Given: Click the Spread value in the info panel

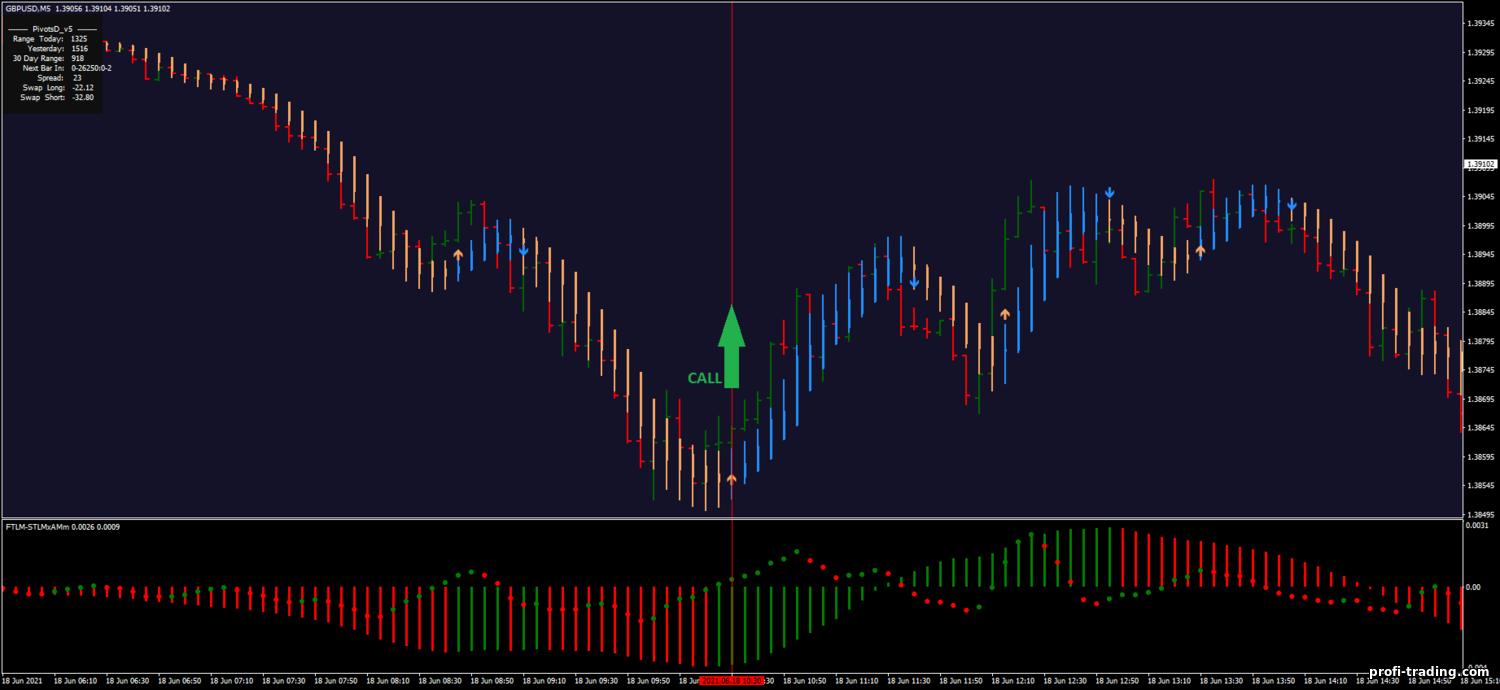Looking at the screenshot, I should pyautogui.click(x=77, y=77).
